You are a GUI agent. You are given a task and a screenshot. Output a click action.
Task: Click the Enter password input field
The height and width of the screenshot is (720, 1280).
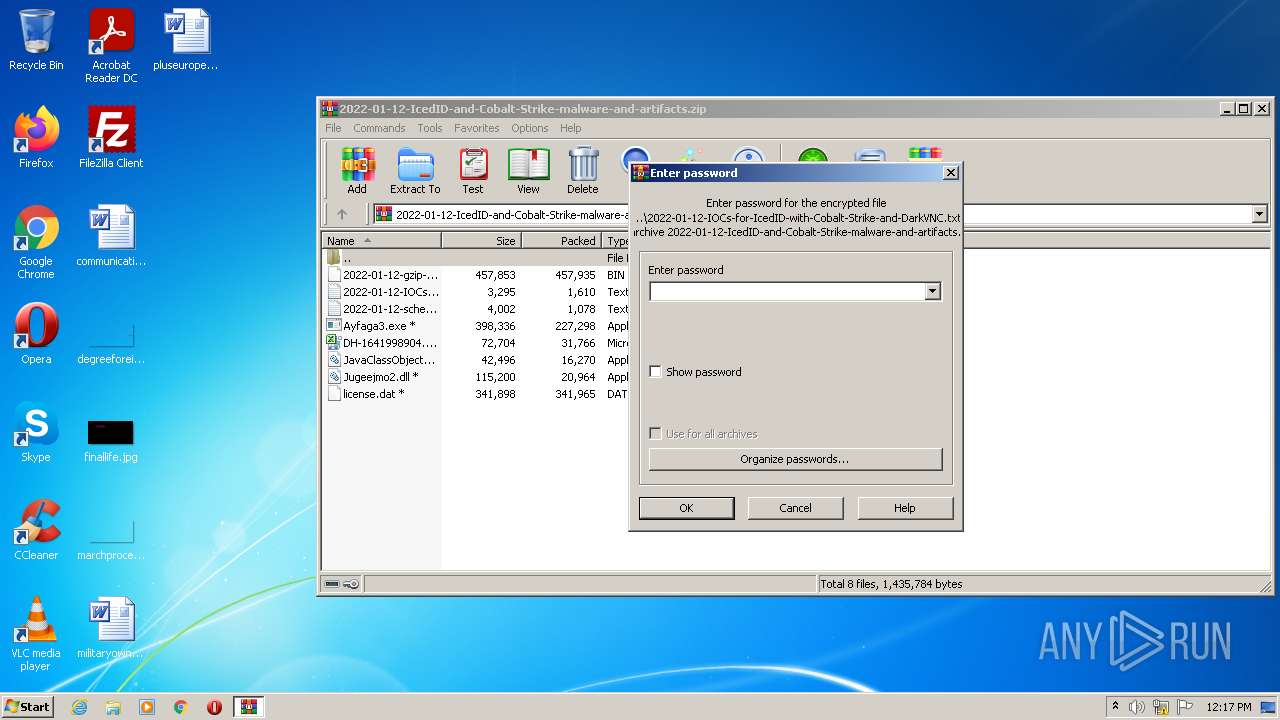click(787, 292)
